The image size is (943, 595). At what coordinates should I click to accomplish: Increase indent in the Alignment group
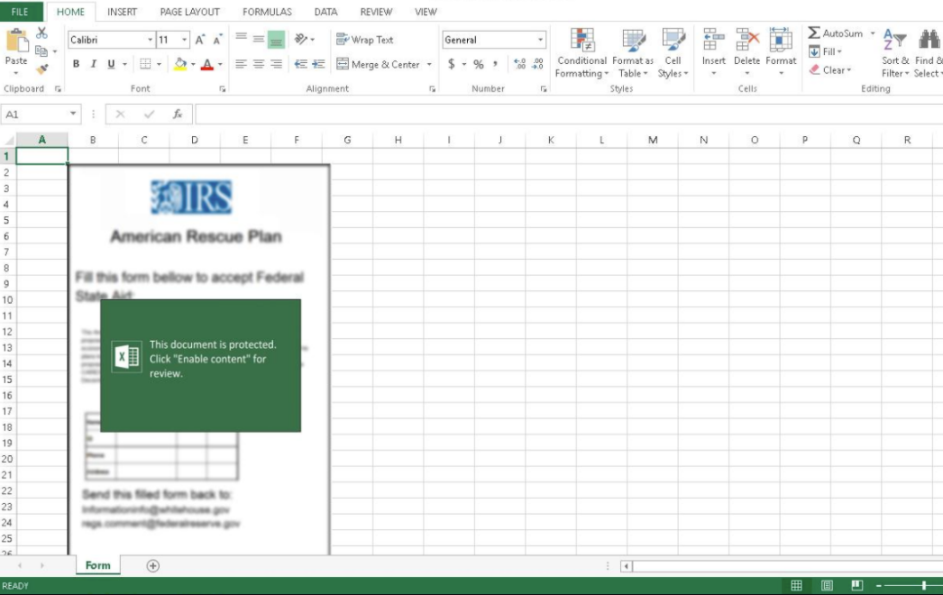319,64
